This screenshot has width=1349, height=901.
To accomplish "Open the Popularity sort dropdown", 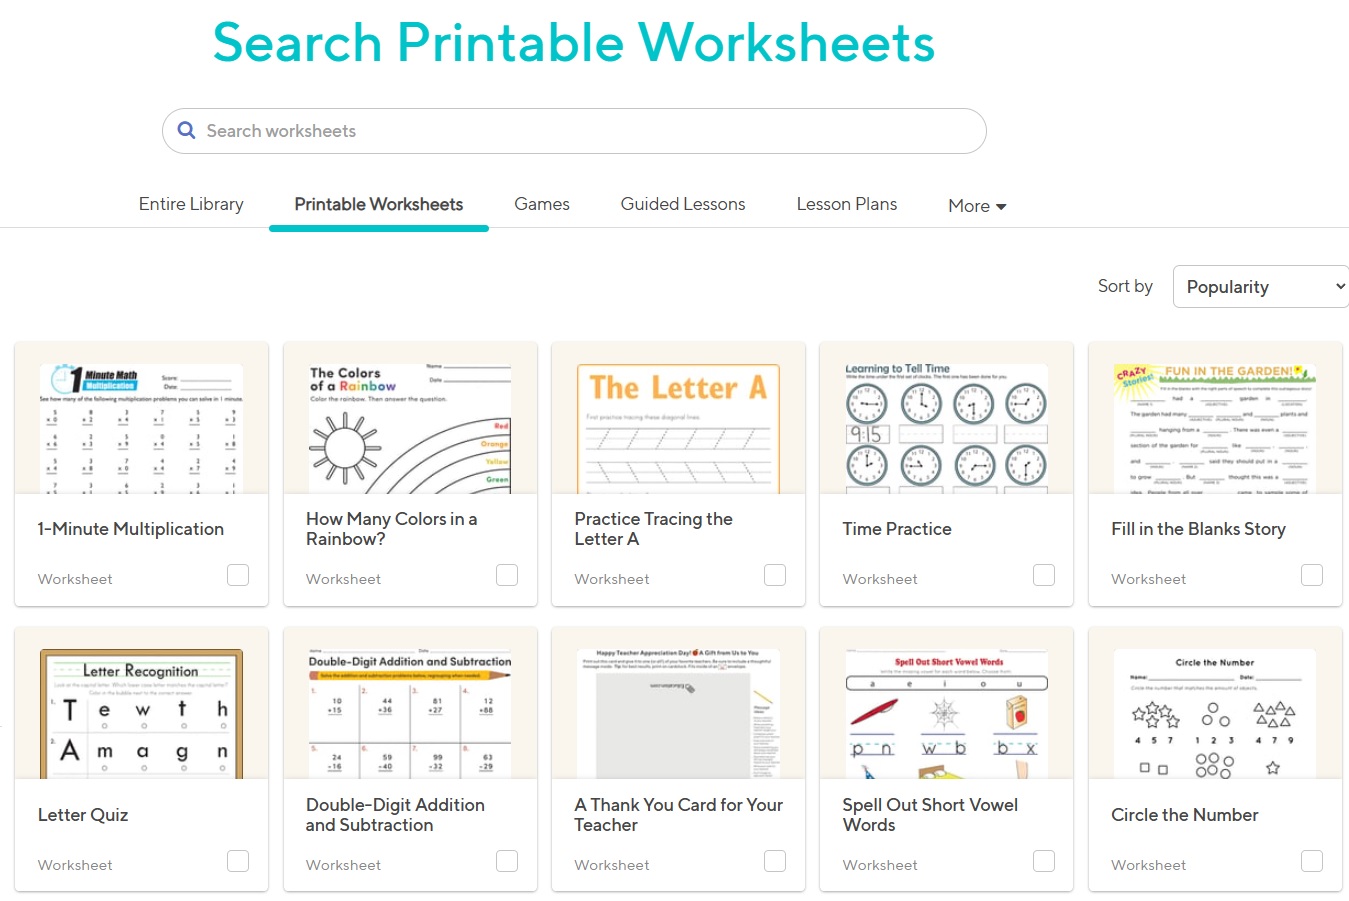I will click(1260, 286).
